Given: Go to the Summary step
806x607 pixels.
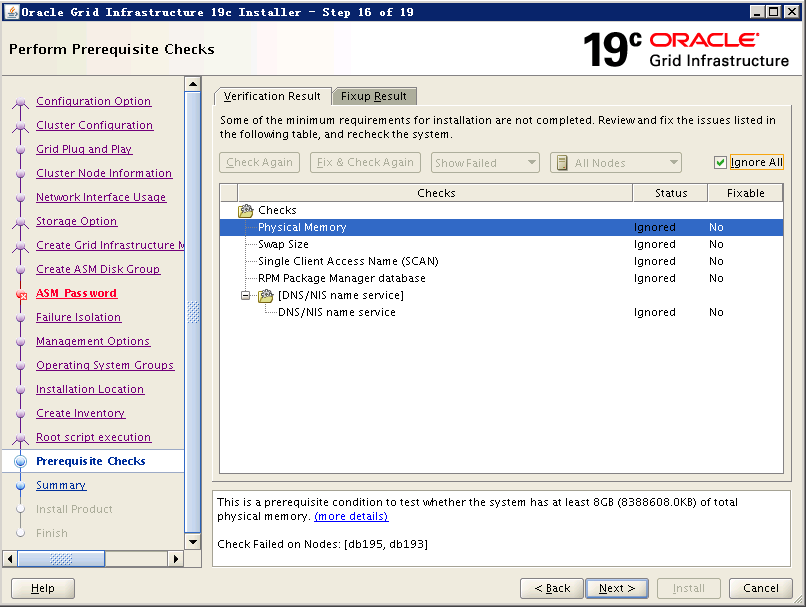Looking at the screenshot, I should coord(61,485).
